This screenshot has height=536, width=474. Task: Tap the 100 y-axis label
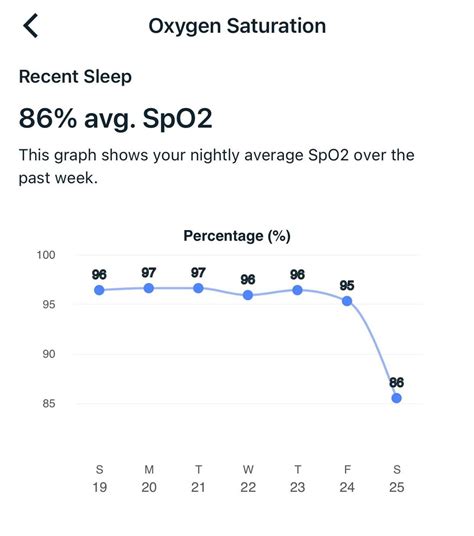46,255
